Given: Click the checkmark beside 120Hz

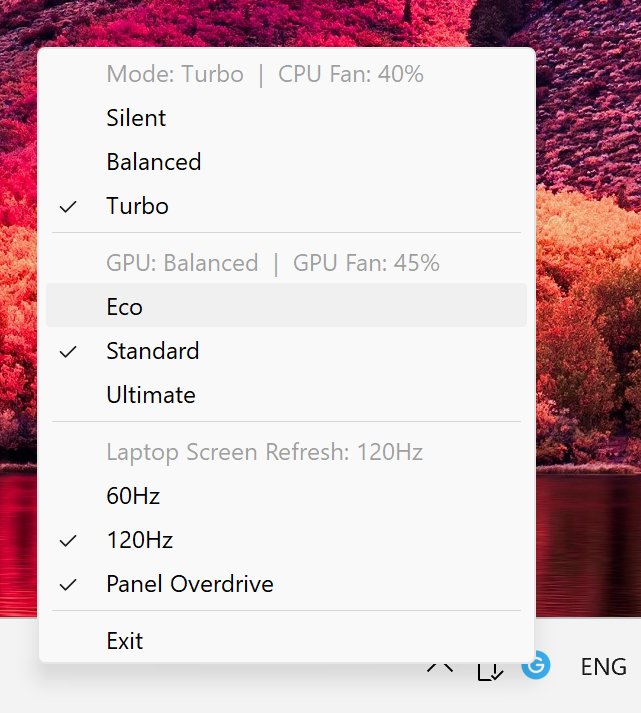Looking at the screenshot, I should point(69,541).
